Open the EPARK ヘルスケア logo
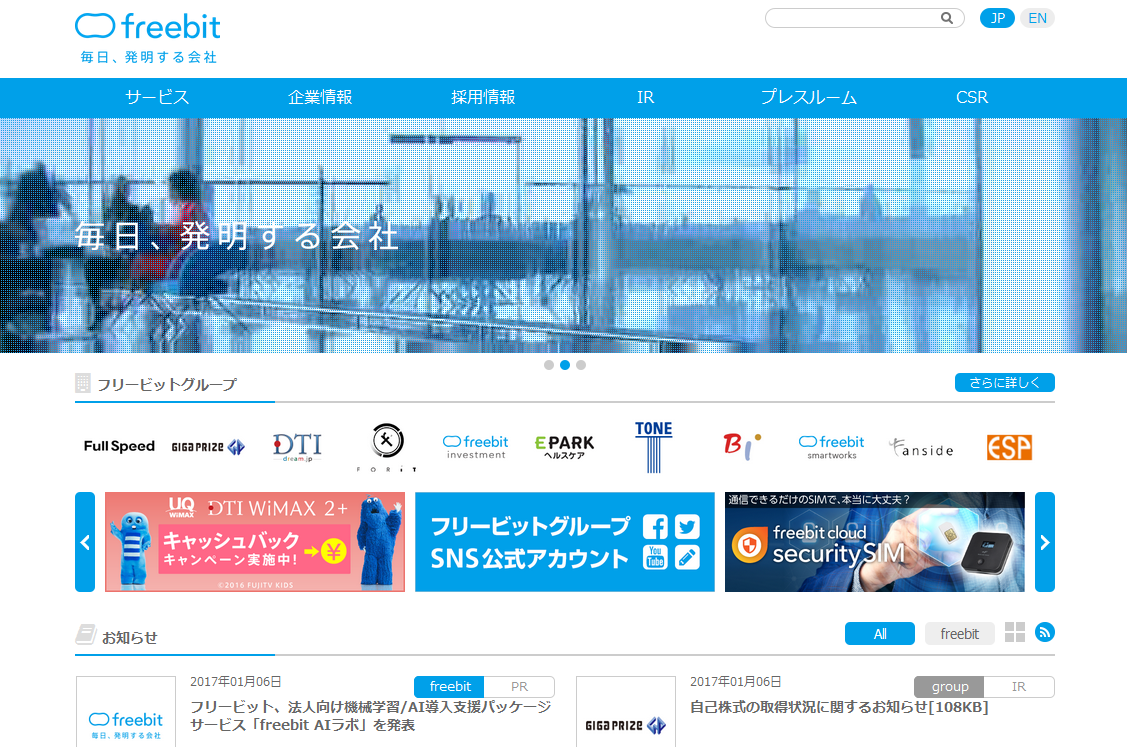1127x747 pixels. point(565,447)
